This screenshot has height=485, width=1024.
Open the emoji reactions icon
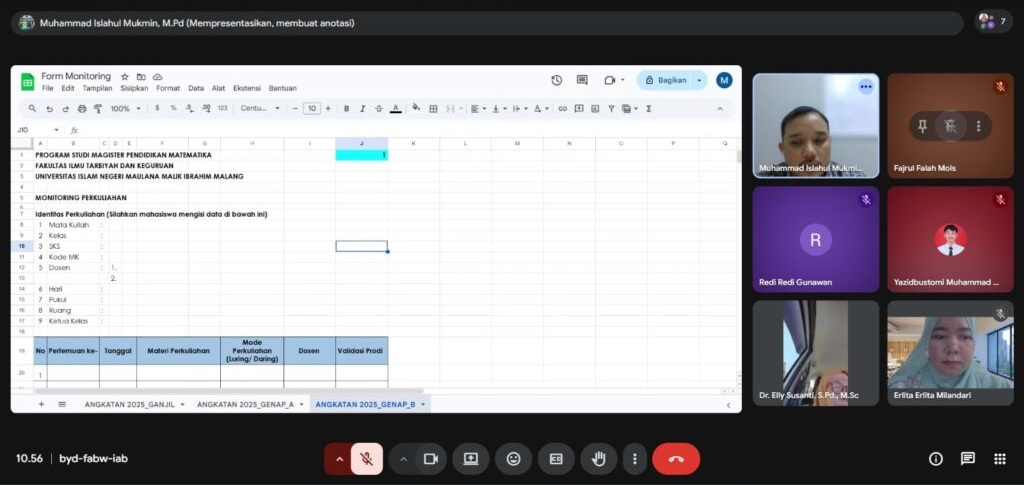(x=514, y=459)
